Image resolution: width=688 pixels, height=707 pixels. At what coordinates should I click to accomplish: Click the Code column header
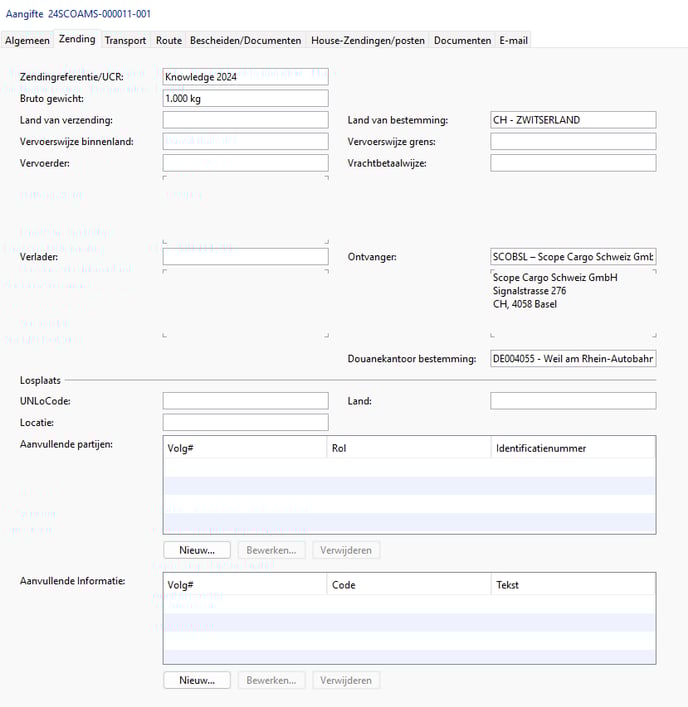point(408,585)
